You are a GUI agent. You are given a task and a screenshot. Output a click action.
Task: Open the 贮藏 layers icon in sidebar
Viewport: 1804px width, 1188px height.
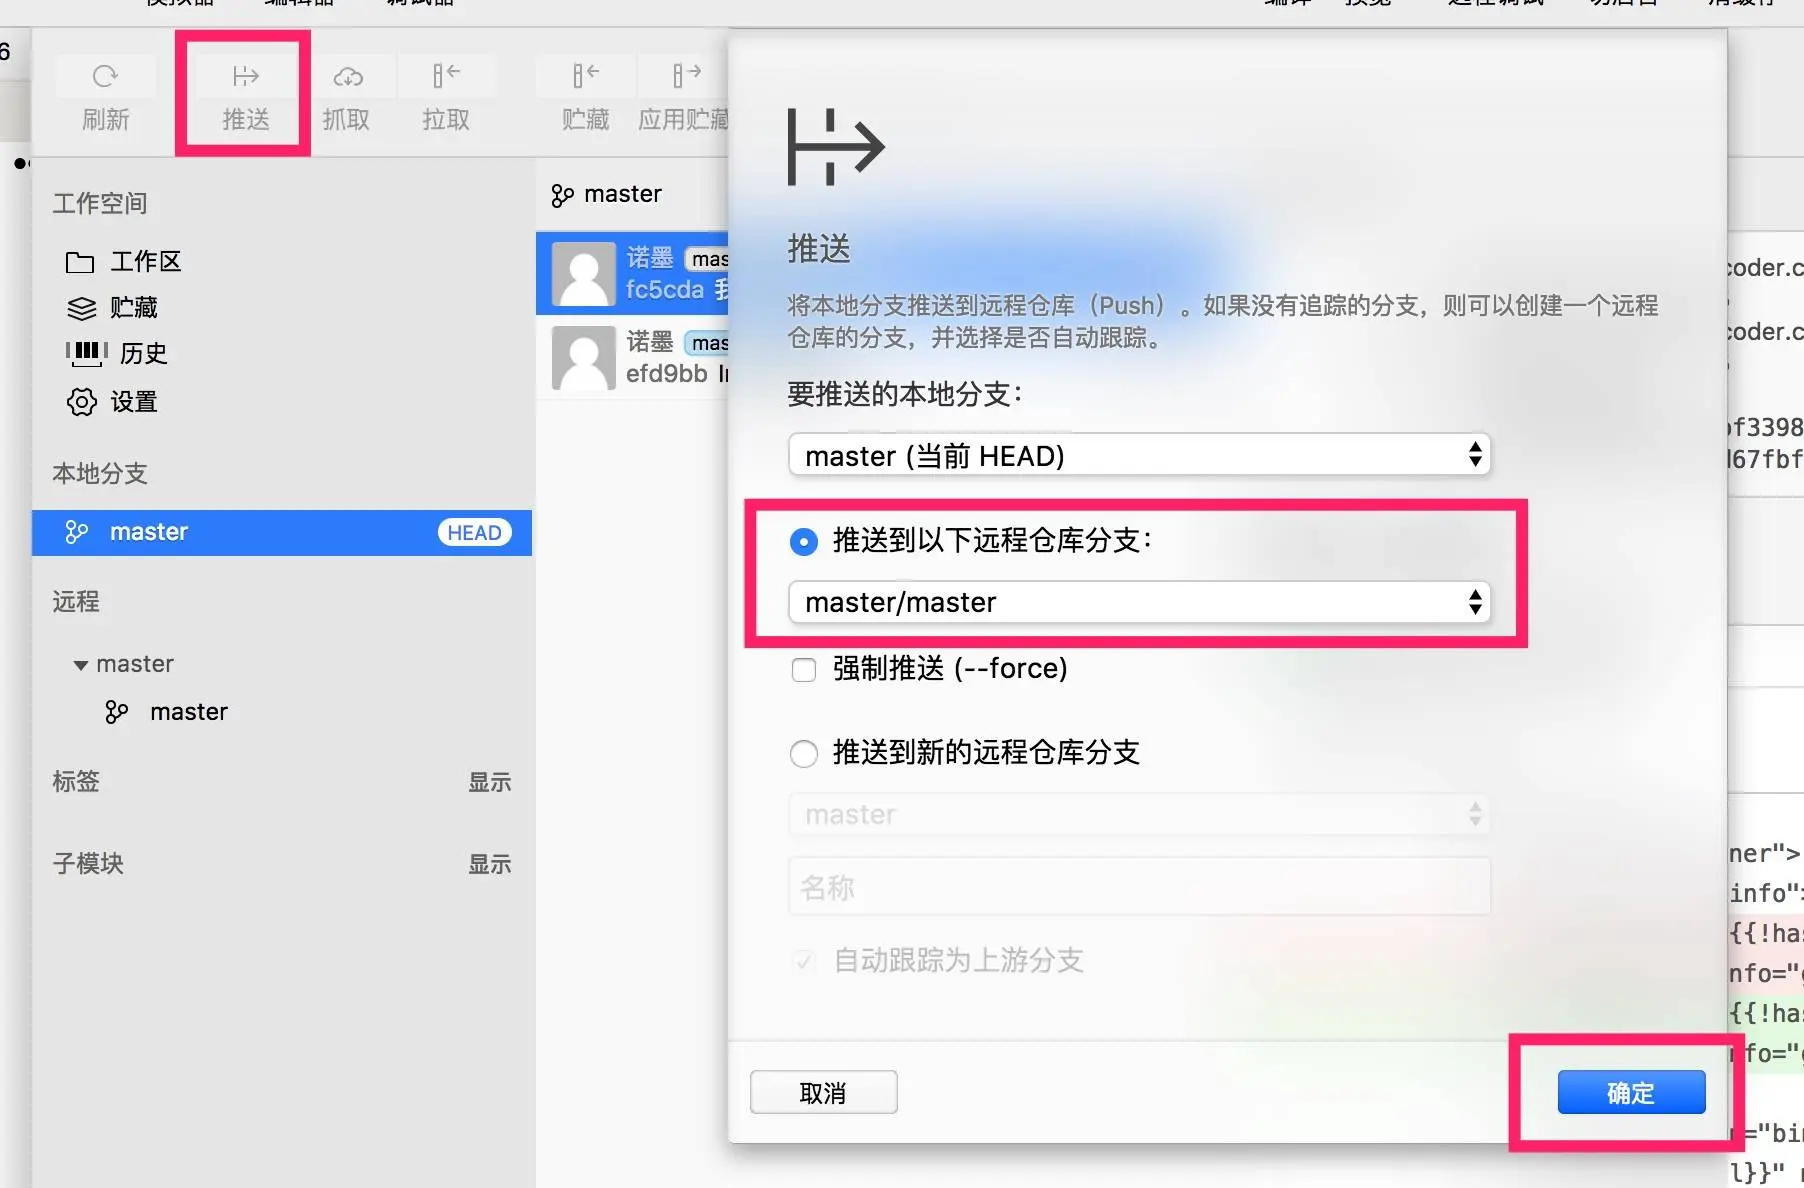click(81, 308)
